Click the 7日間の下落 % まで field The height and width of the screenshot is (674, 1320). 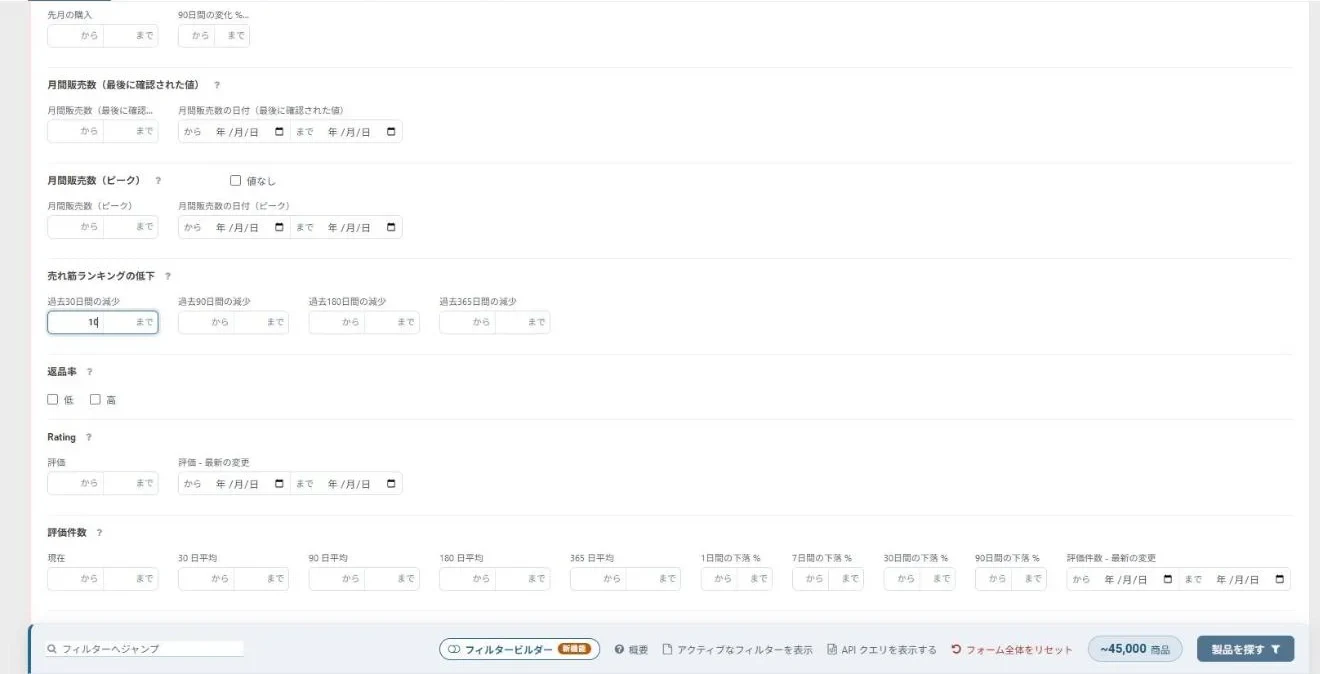846,579
